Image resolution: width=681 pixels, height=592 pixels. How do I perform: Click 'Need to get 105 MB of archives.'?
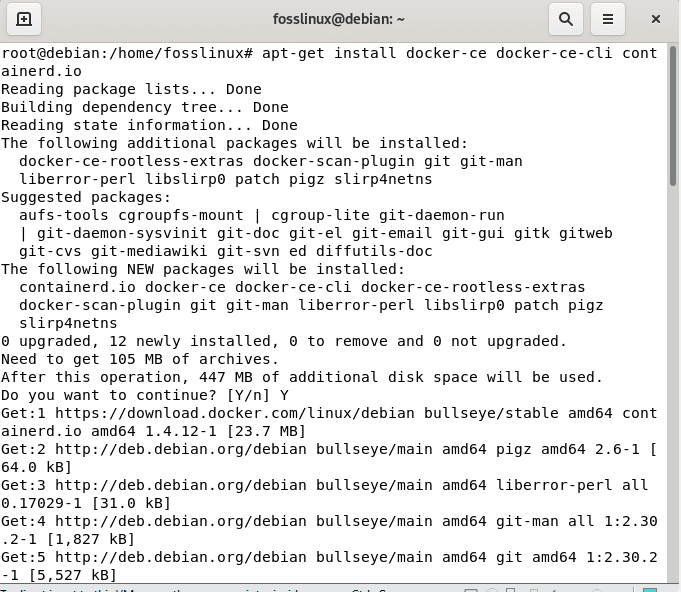(x=140, y=359)
